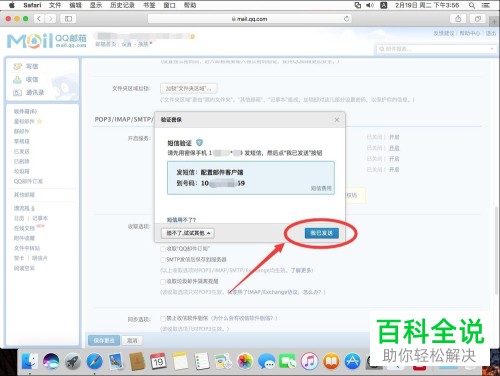Screen dimensions: 500x376
Task: Check the 收取"QQ邮件订阅" checkbox
Action: tap(163, 249)
